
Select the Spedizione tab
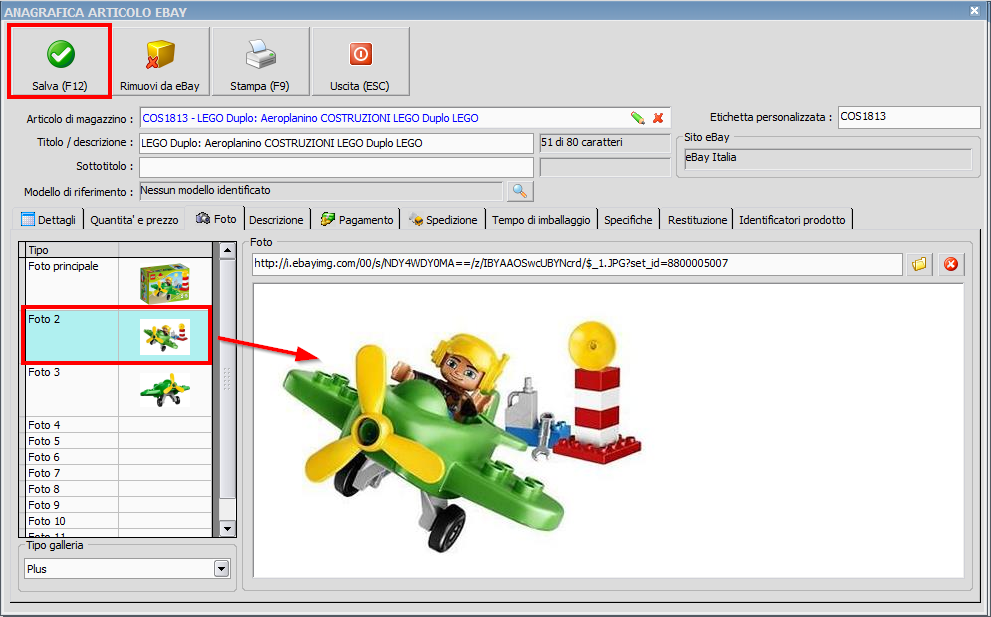(444, 220)
